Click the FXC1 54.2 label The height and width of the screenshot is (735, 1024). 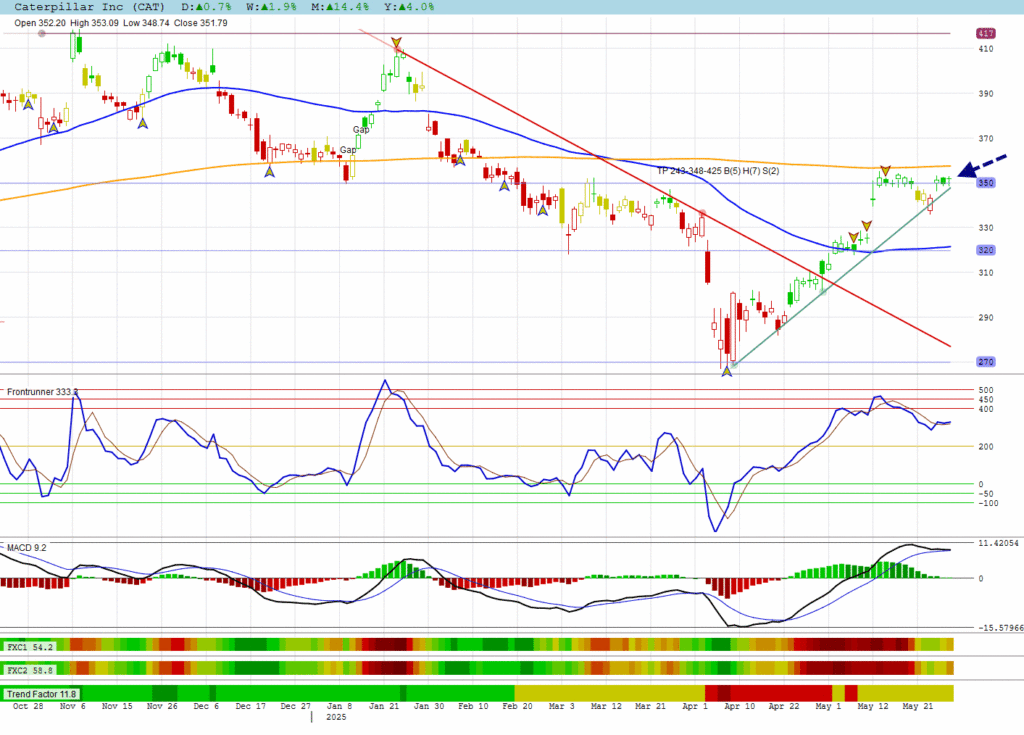(29, 647)
